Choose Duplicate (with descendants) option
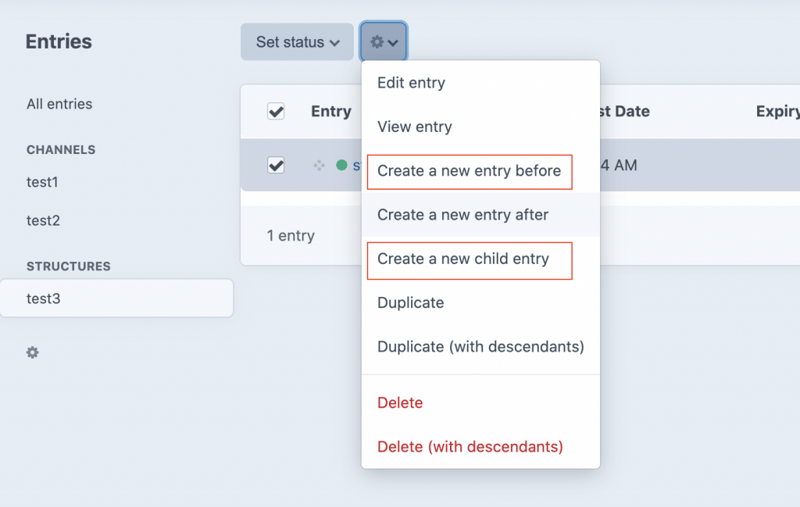800x507 pixels. [x=480, y=347]
